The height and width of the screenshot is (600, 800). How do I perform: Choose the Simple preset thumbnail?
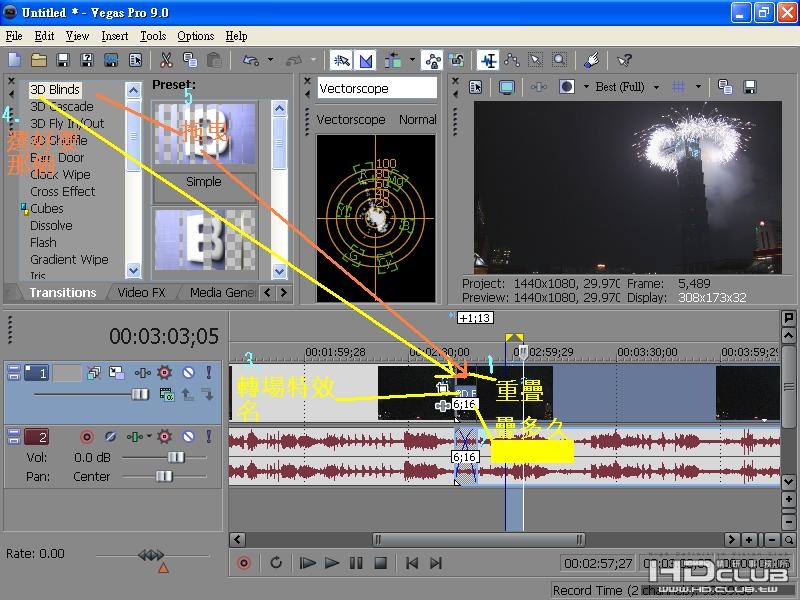click(204, 134)
